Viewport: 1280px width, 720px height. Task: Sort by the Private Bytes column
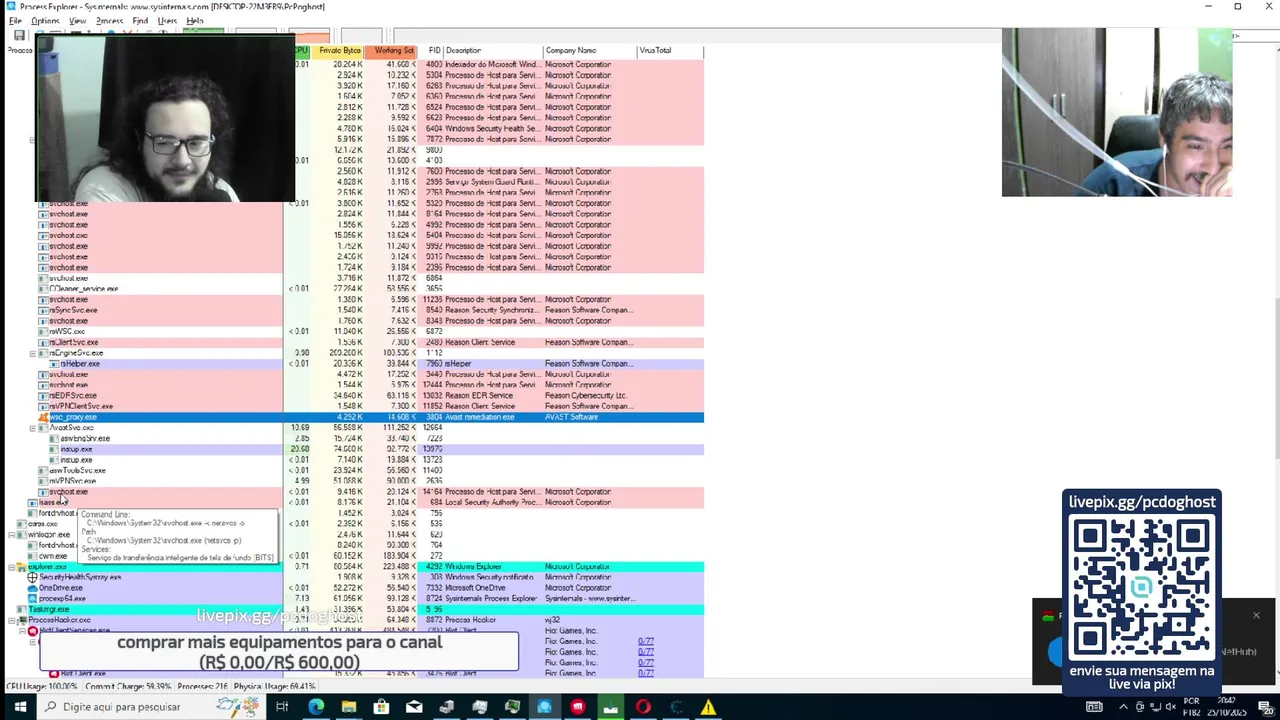tap(338, 50)
